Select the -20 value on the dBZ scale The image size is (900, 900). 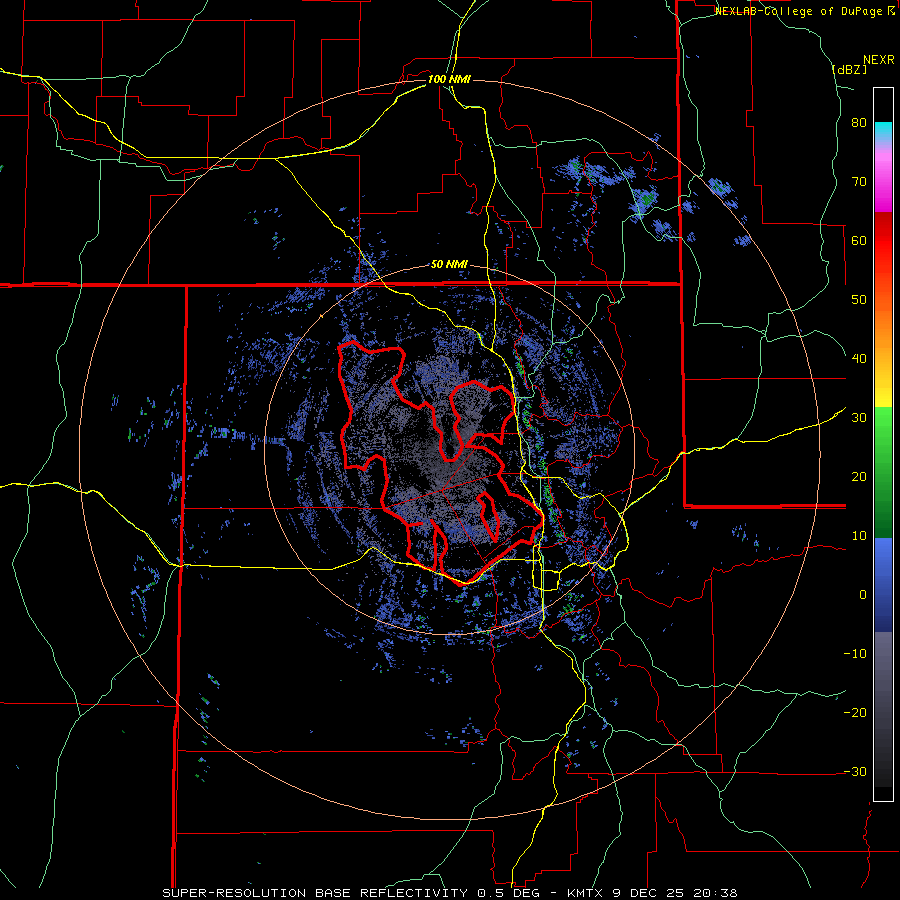[855, 713]
